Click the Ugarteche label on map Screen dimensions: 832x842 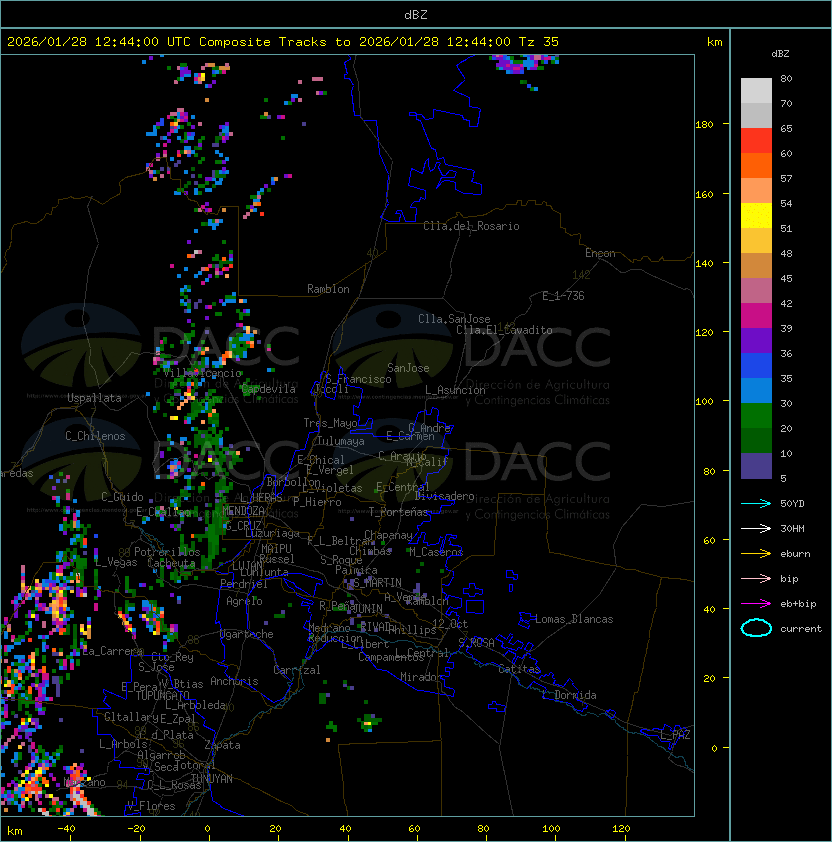(247, 634)
